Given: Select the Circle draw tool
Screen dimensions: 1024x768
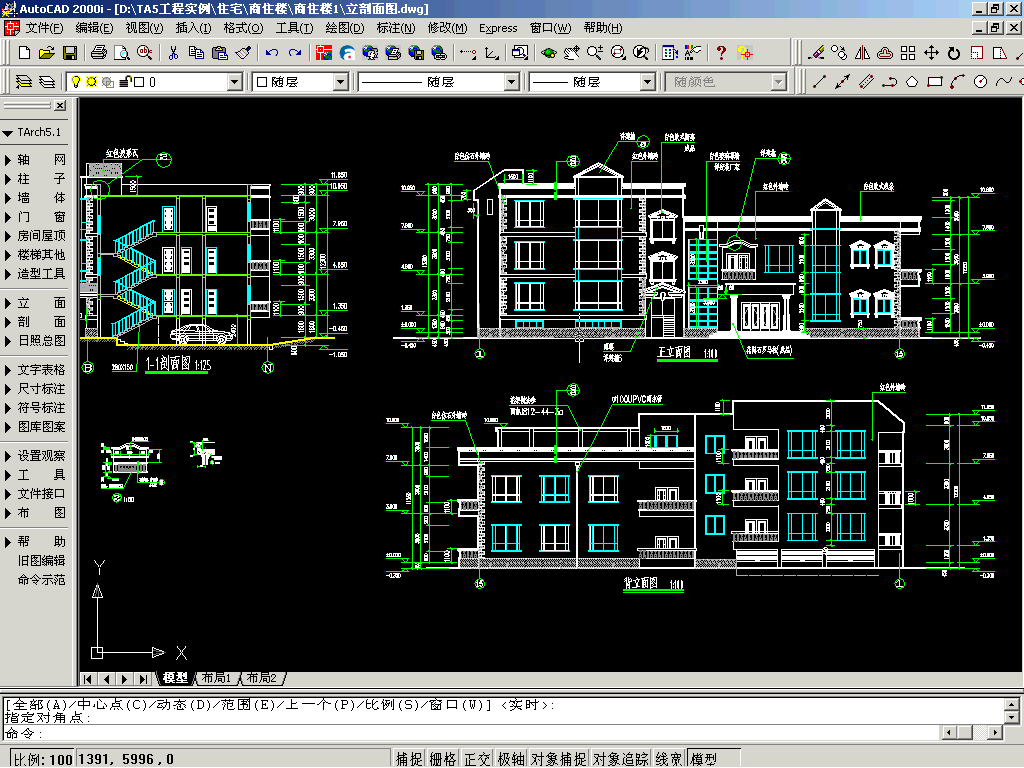Looking at the screenshot, I should click(980, 82).
